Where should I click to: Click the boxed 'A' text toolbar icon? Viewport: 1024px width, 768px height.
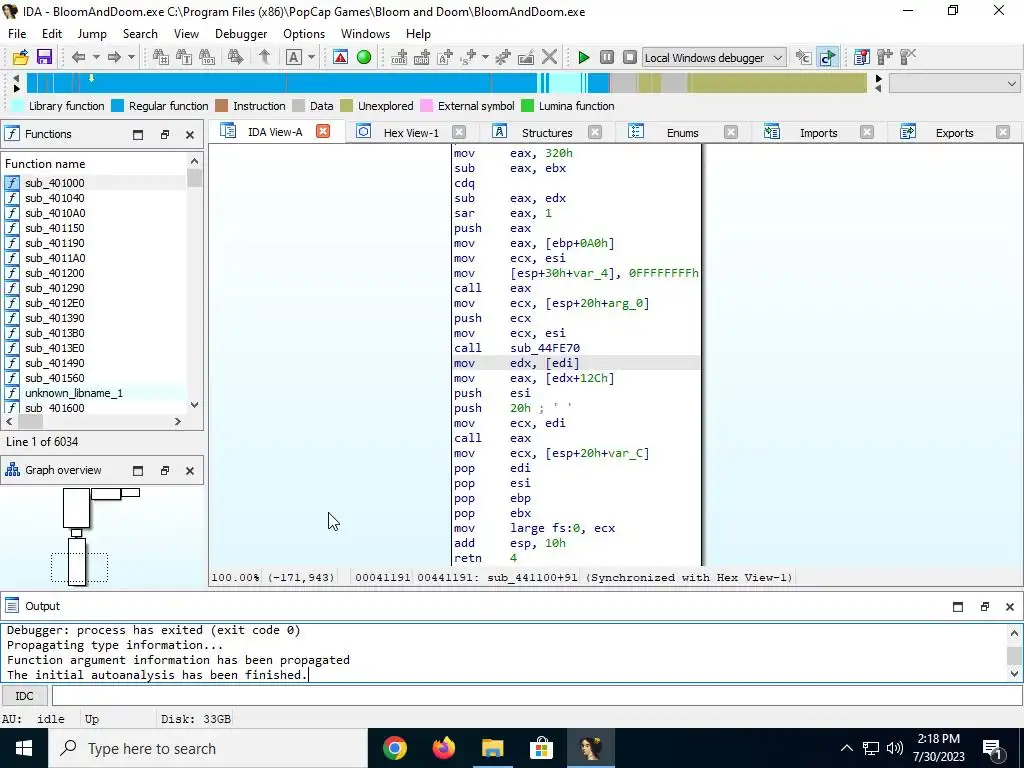pyautogui.click(x=294, y=57)
